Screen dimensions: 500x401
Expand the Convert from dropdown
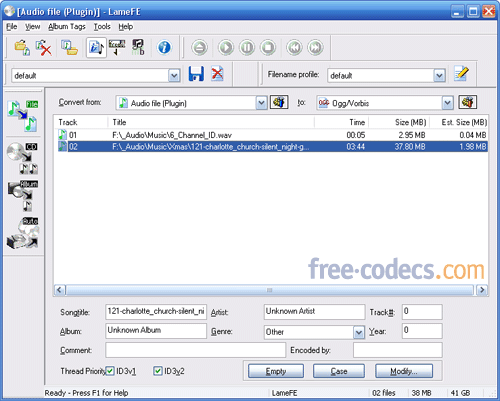tap(261, 103)
